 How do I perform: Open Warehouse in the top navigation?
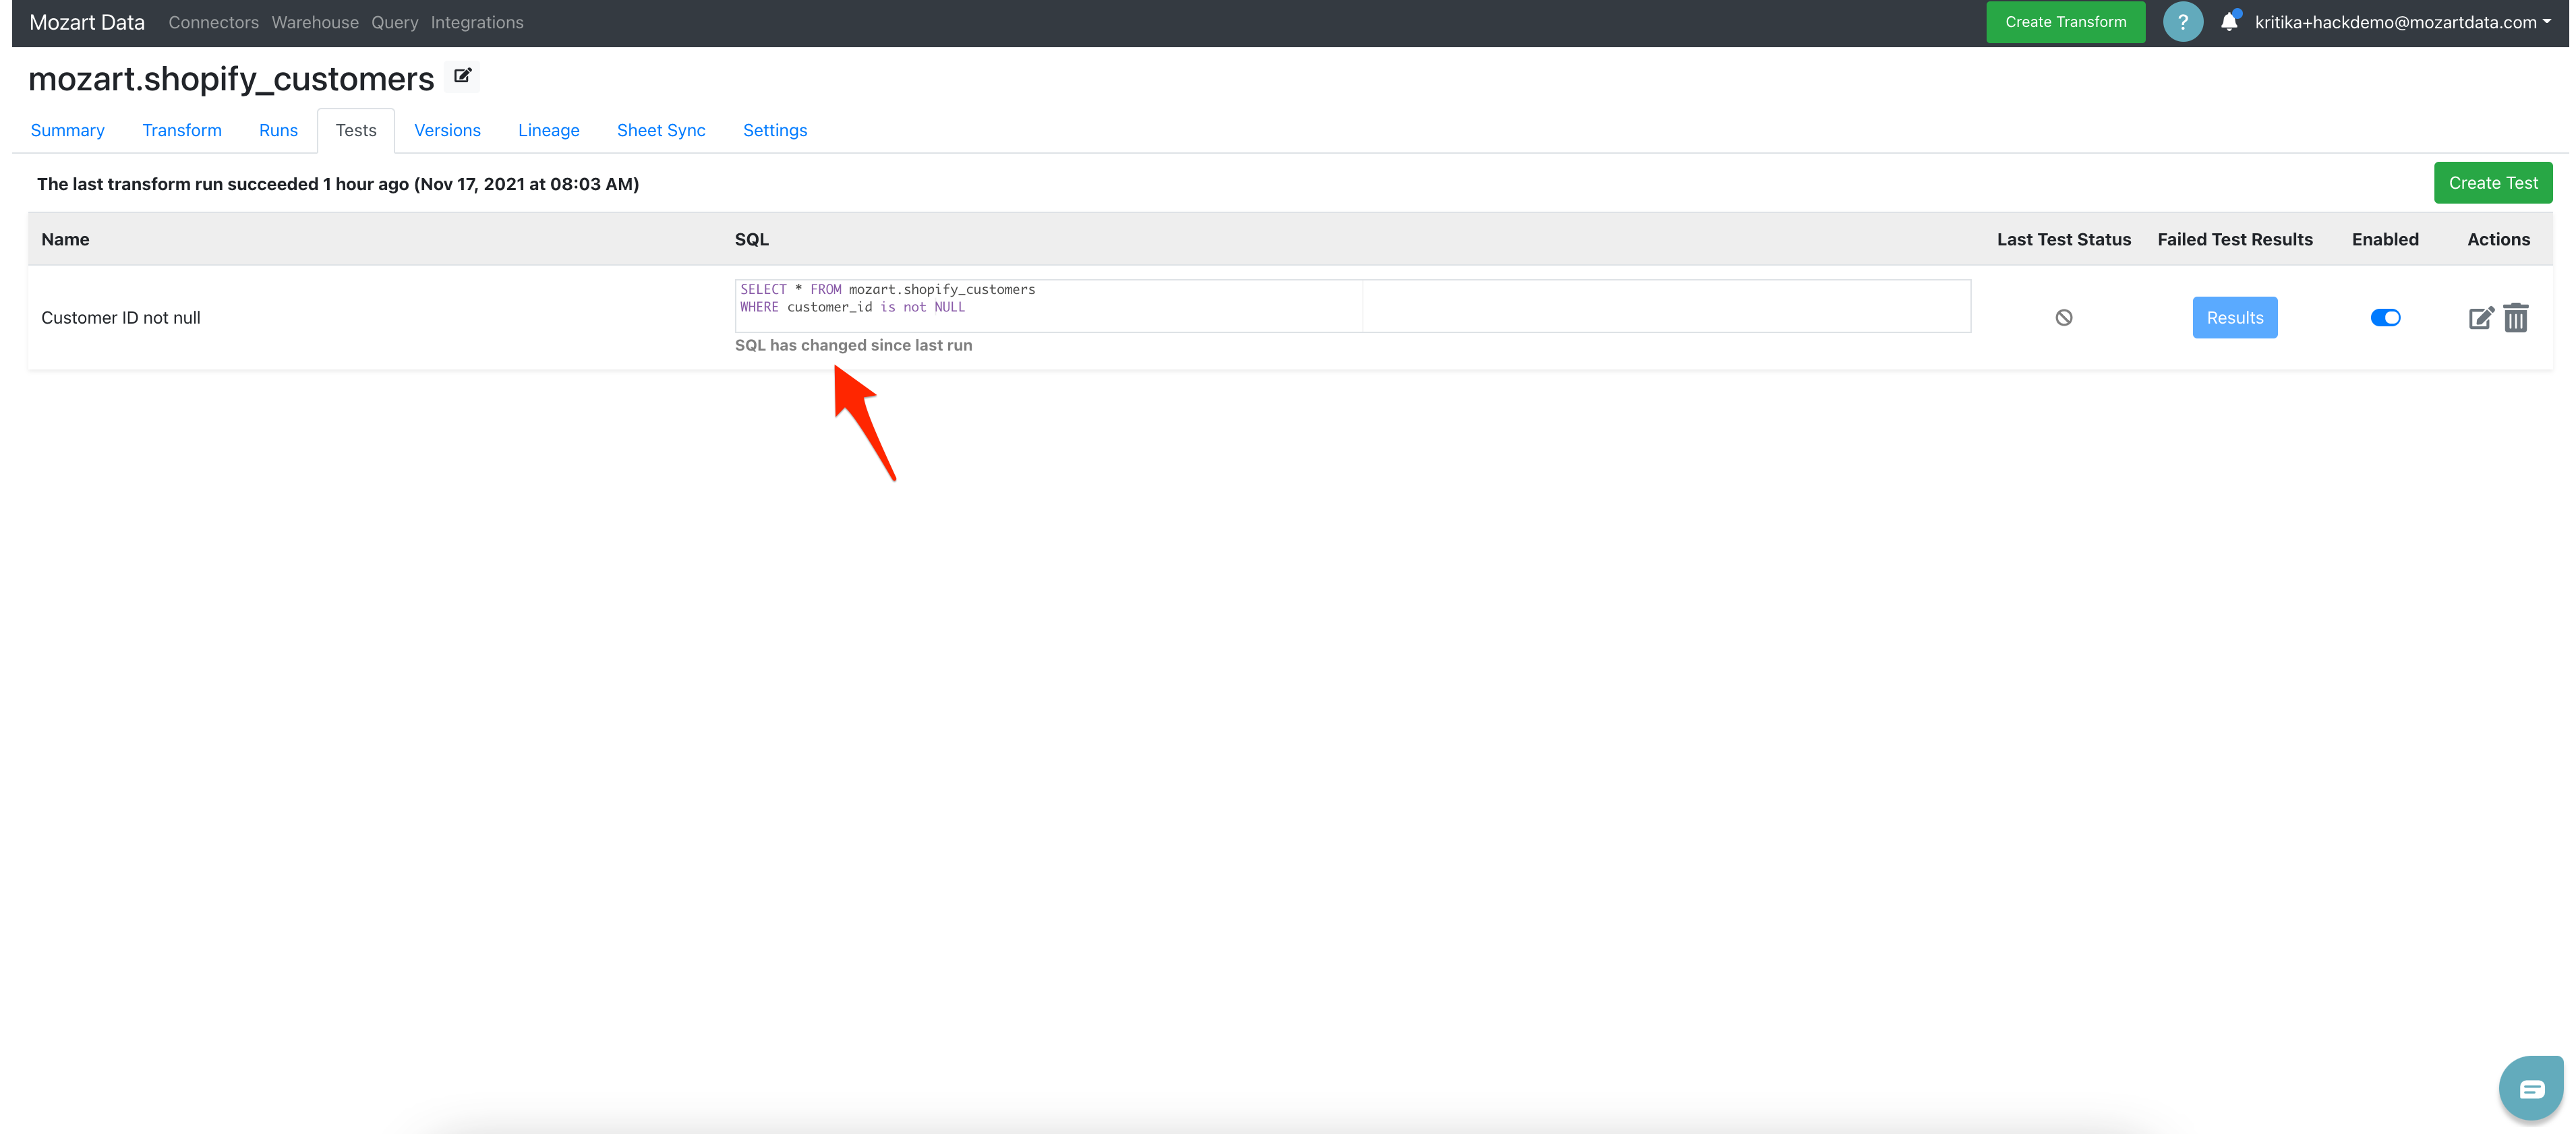click(x=314, y=22)
